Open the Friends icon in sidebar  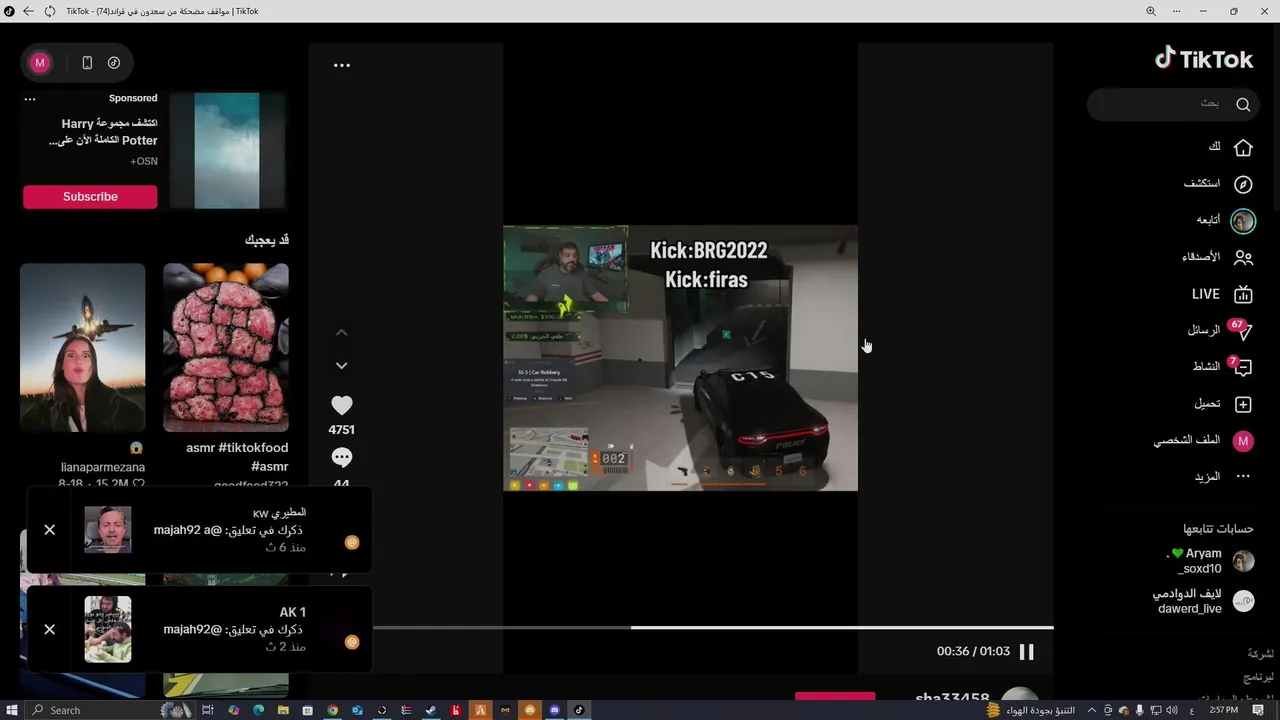(x=1243, y=258)
